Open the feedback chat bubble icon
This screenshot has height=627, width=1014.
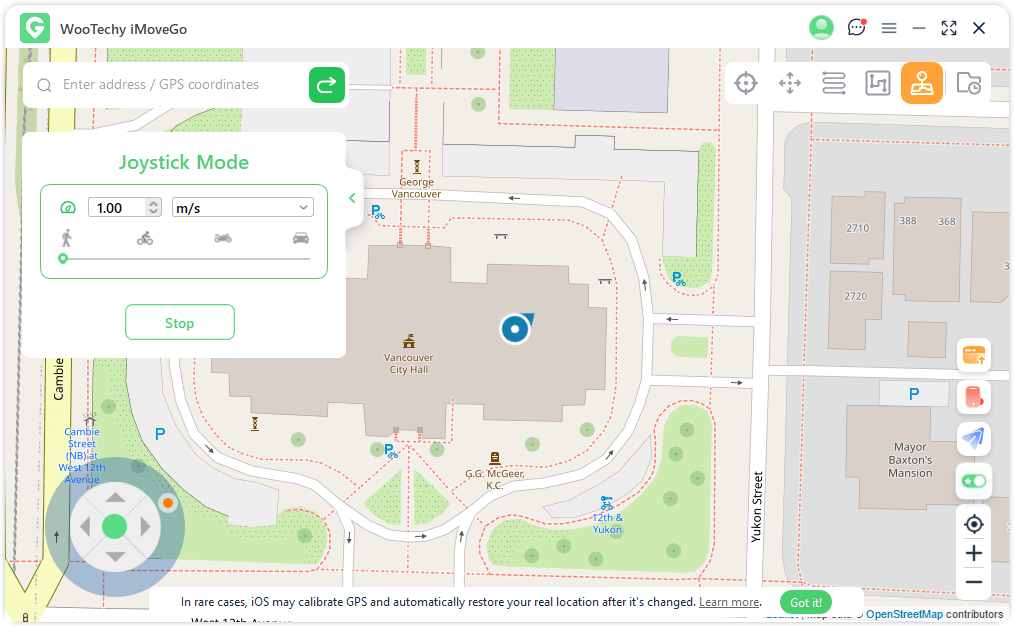click(856, 28)
